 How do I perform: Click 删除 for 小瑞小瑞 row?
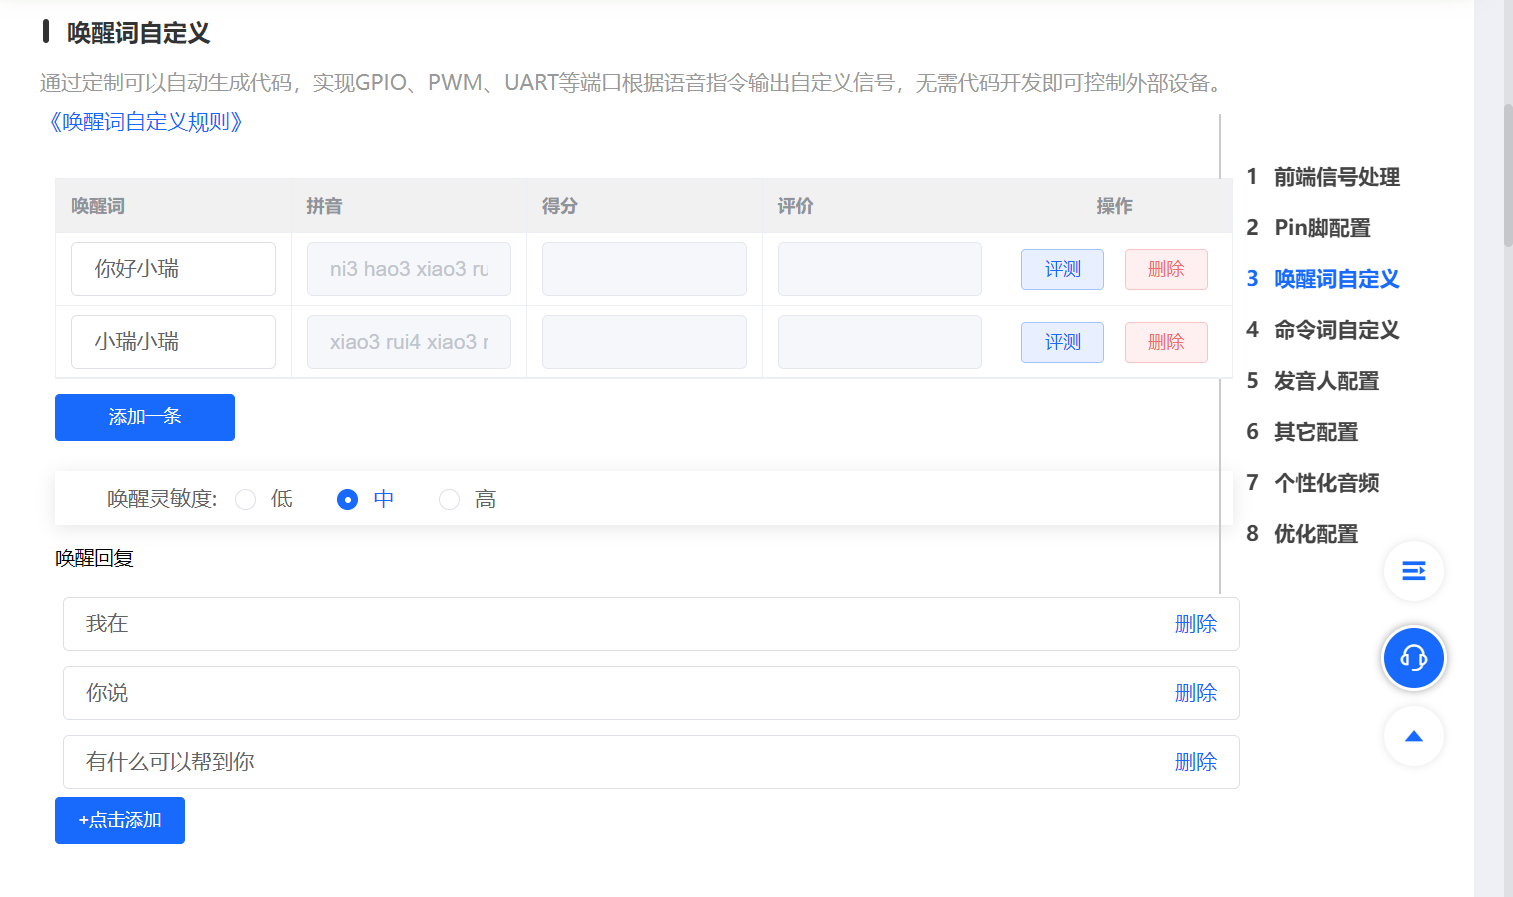tap(1166, 342)
